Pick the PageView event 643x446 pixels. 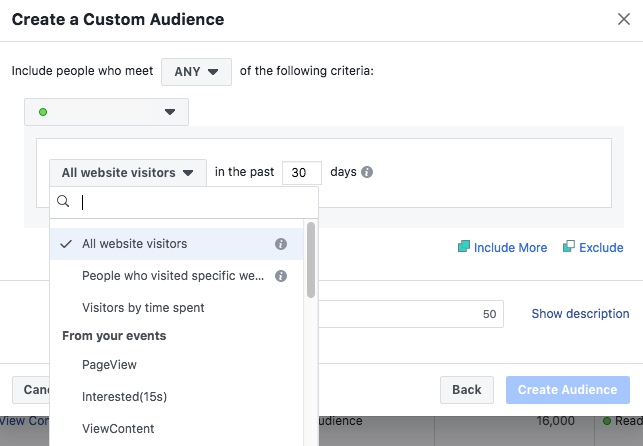tap(176, 364)
